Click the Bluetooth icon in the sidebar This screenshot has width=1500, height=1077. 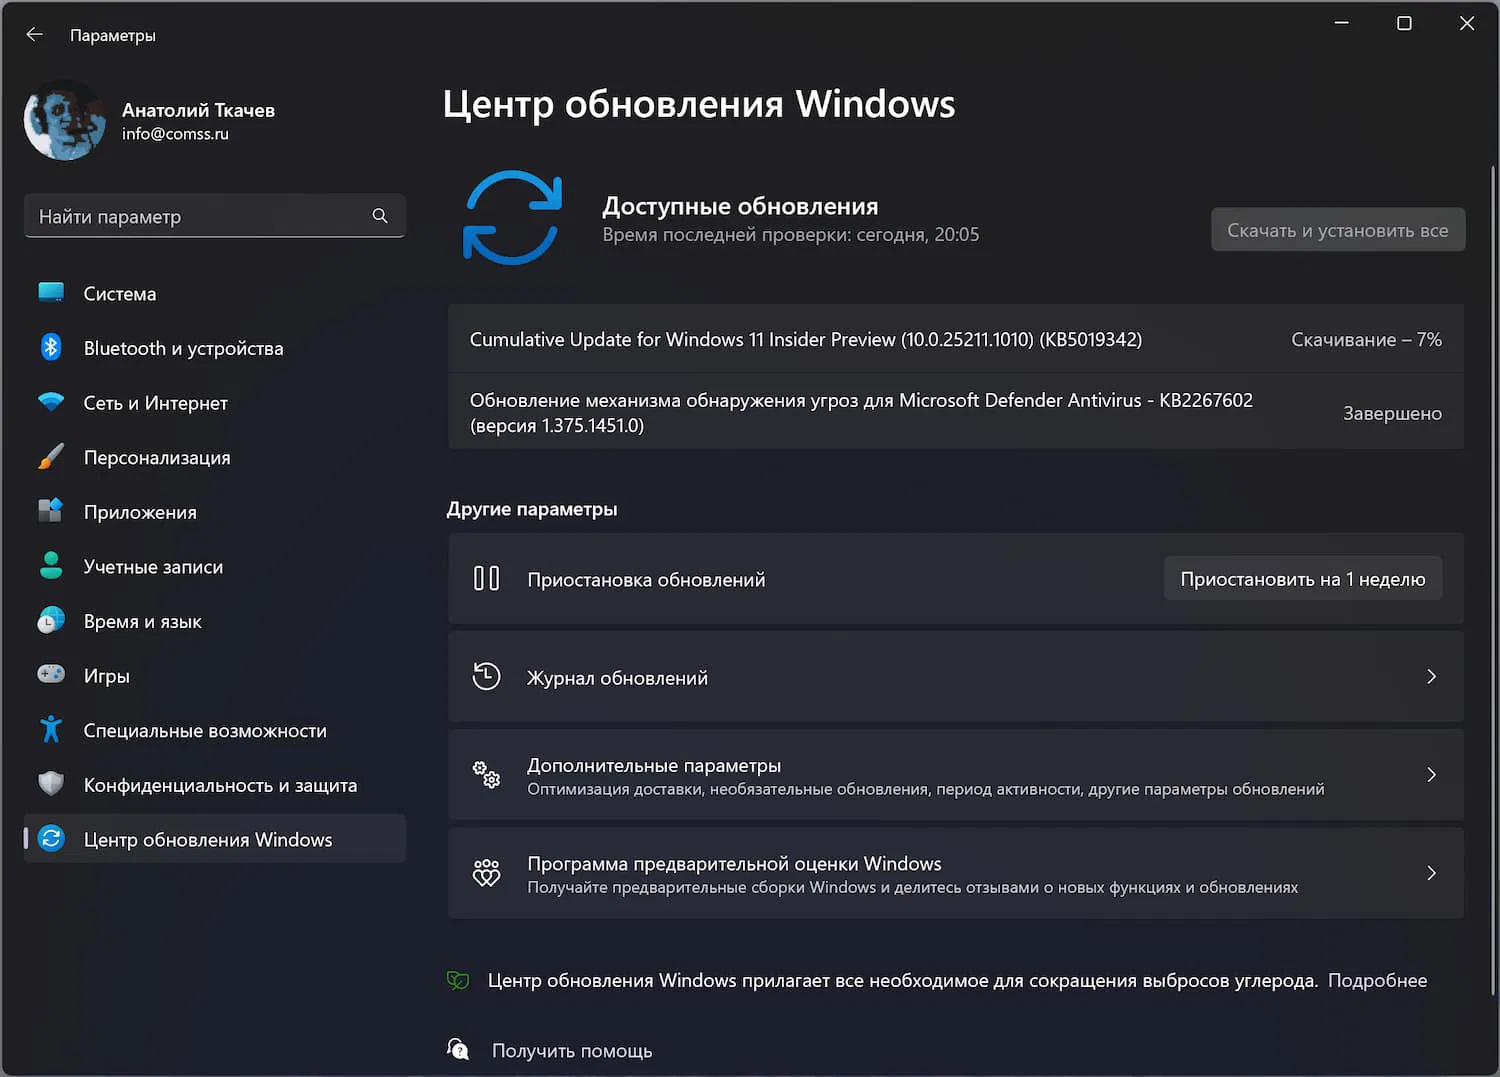point(51,348)
